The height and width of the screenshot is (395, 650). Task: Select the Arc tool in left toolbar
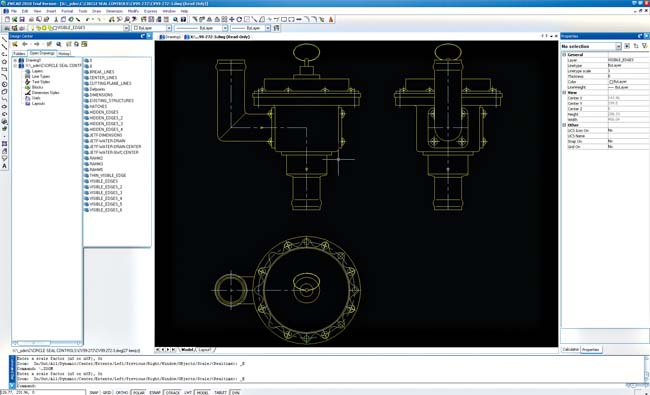4,76
